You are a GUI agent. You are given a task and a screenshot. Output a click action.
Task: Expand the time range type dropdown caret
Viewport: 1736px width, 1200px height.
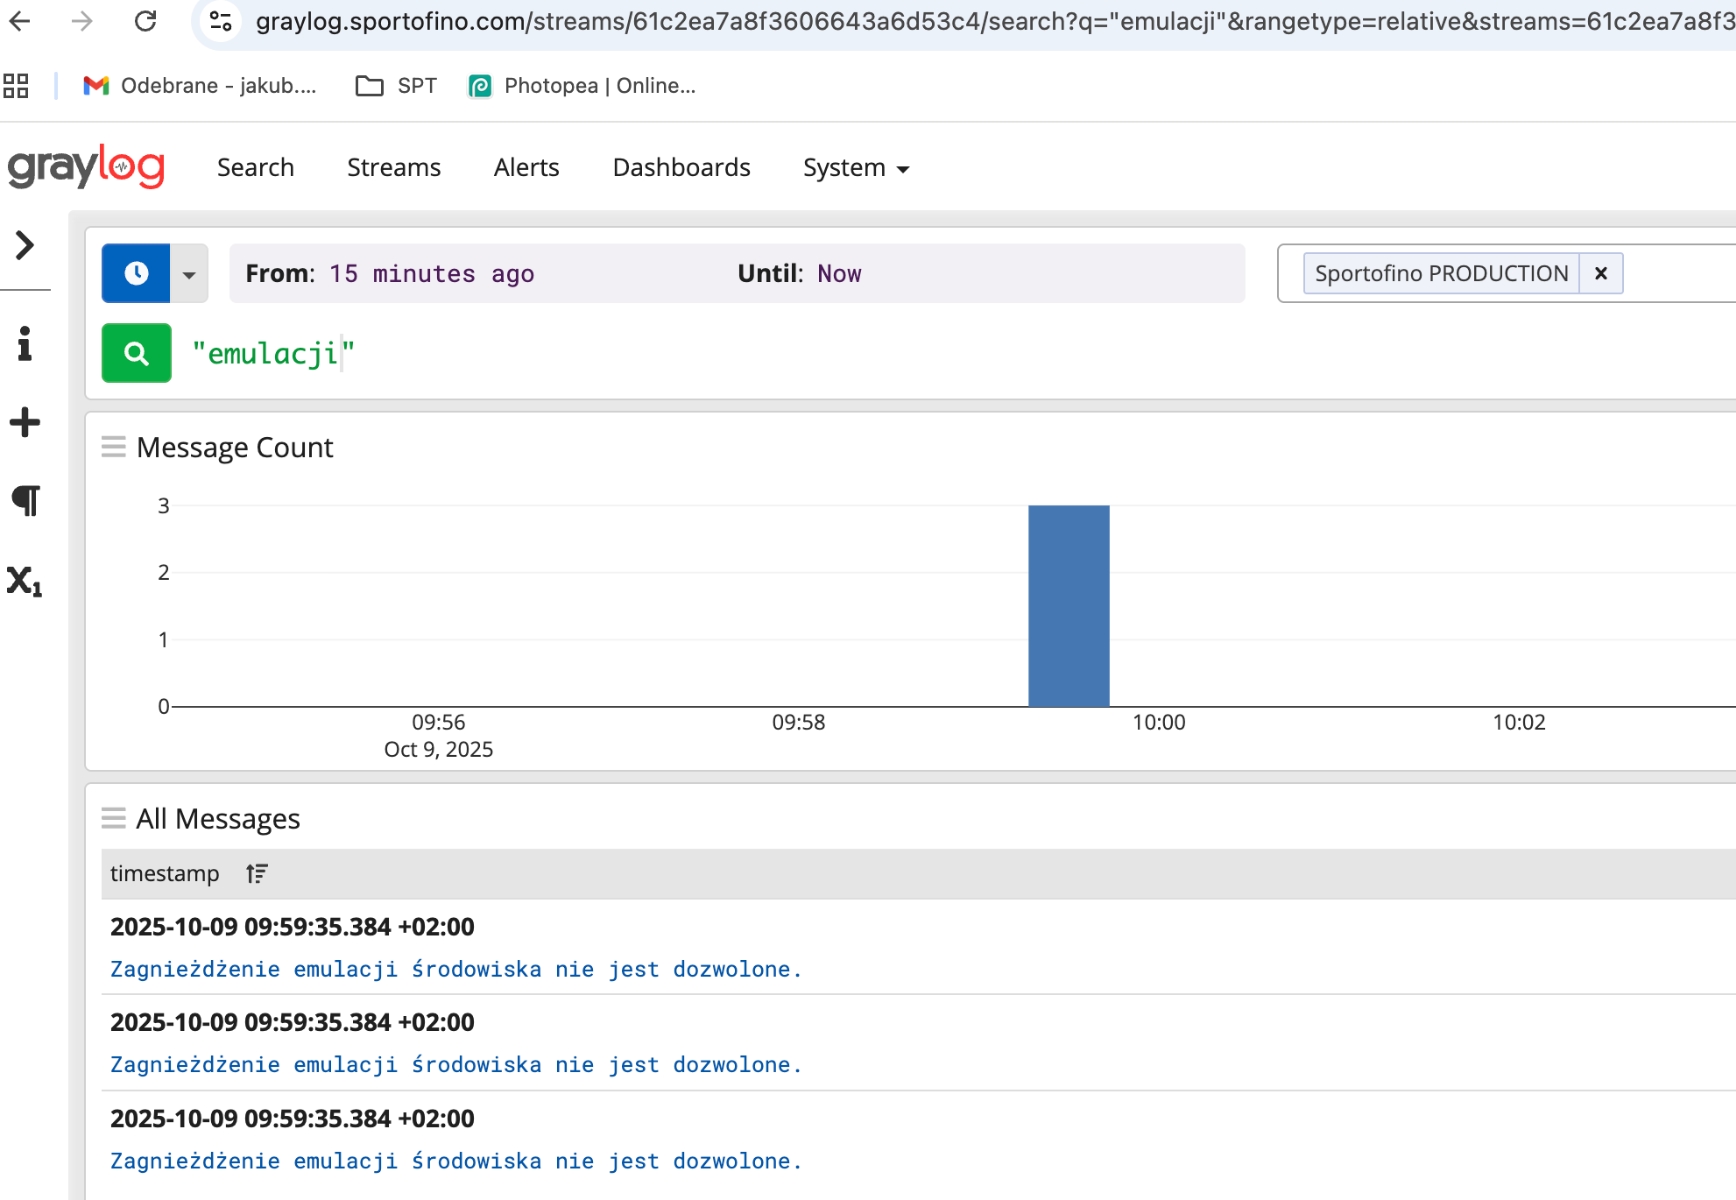[189, 273]
